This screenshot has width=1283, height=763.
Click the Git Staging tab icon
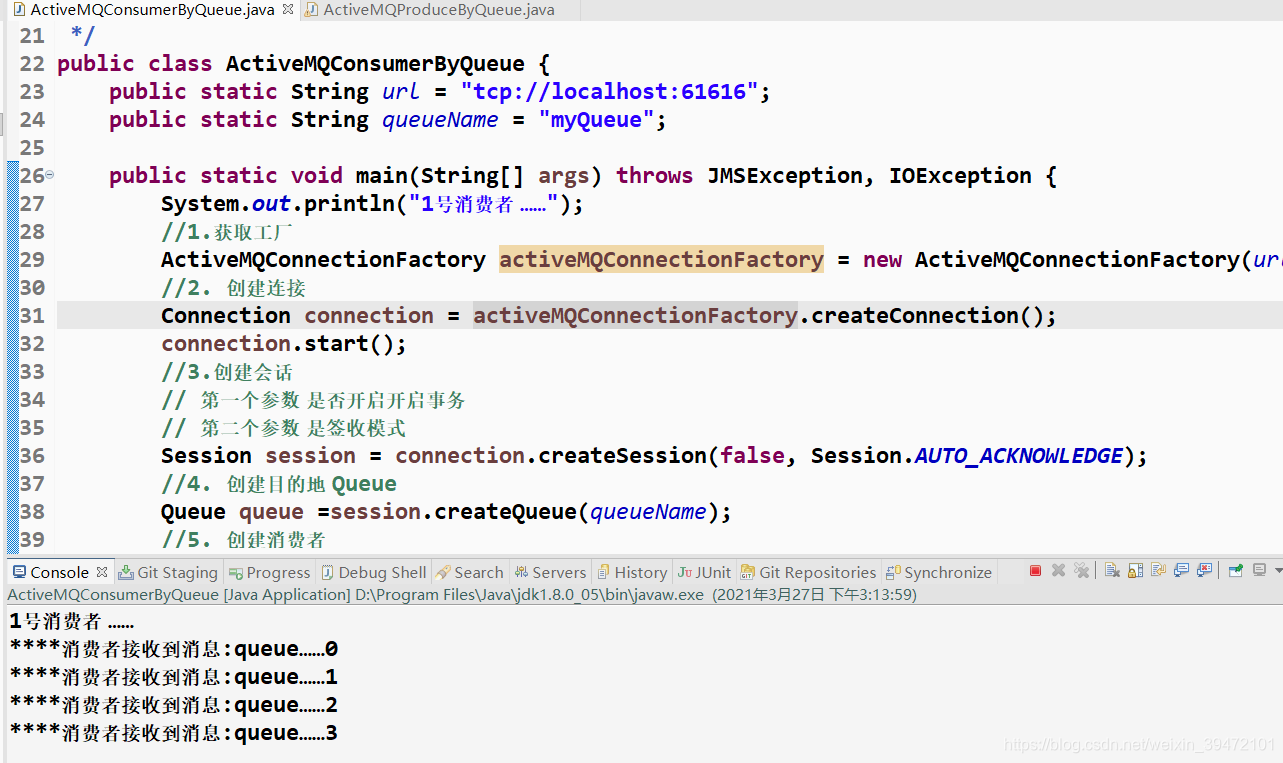click(x=125, y=572)
